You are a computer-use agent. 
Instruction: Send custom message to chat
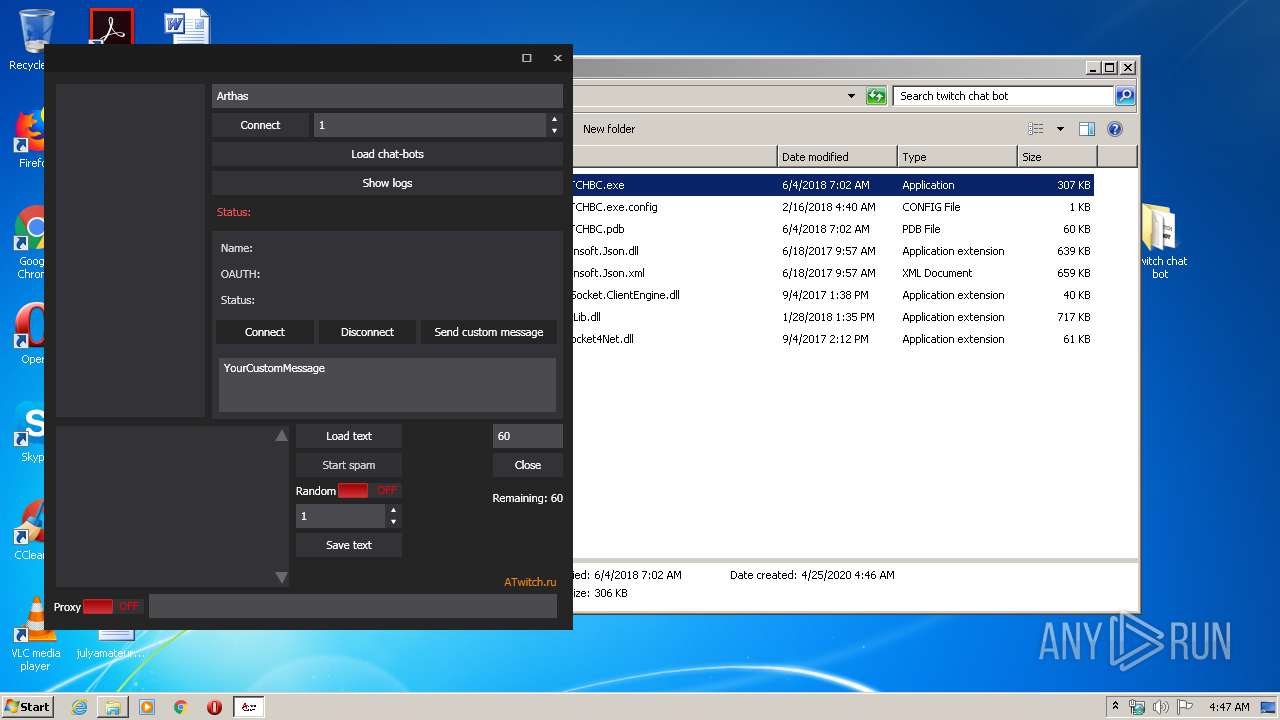coord(489,332)
